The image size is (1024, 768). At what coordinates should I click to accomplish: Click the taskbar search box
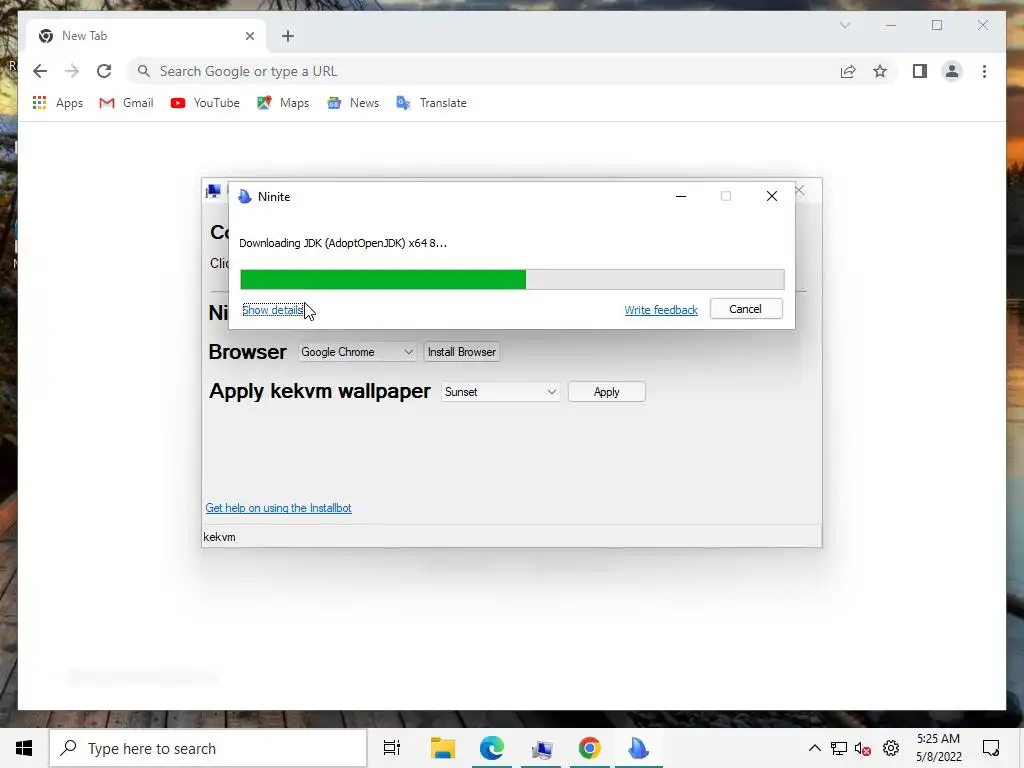[x=208, y=748]
